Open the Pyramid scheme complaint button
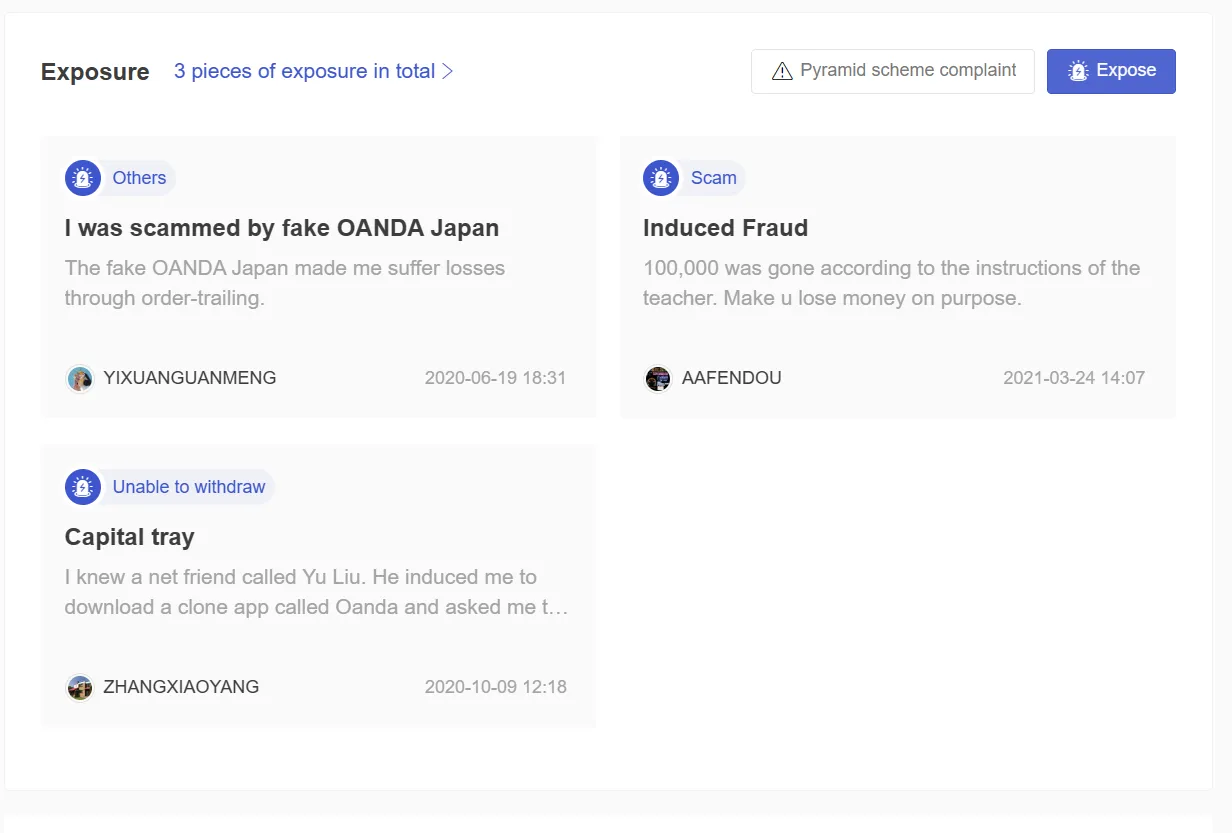Screen dimensions: 1232x833 [892, 71]
